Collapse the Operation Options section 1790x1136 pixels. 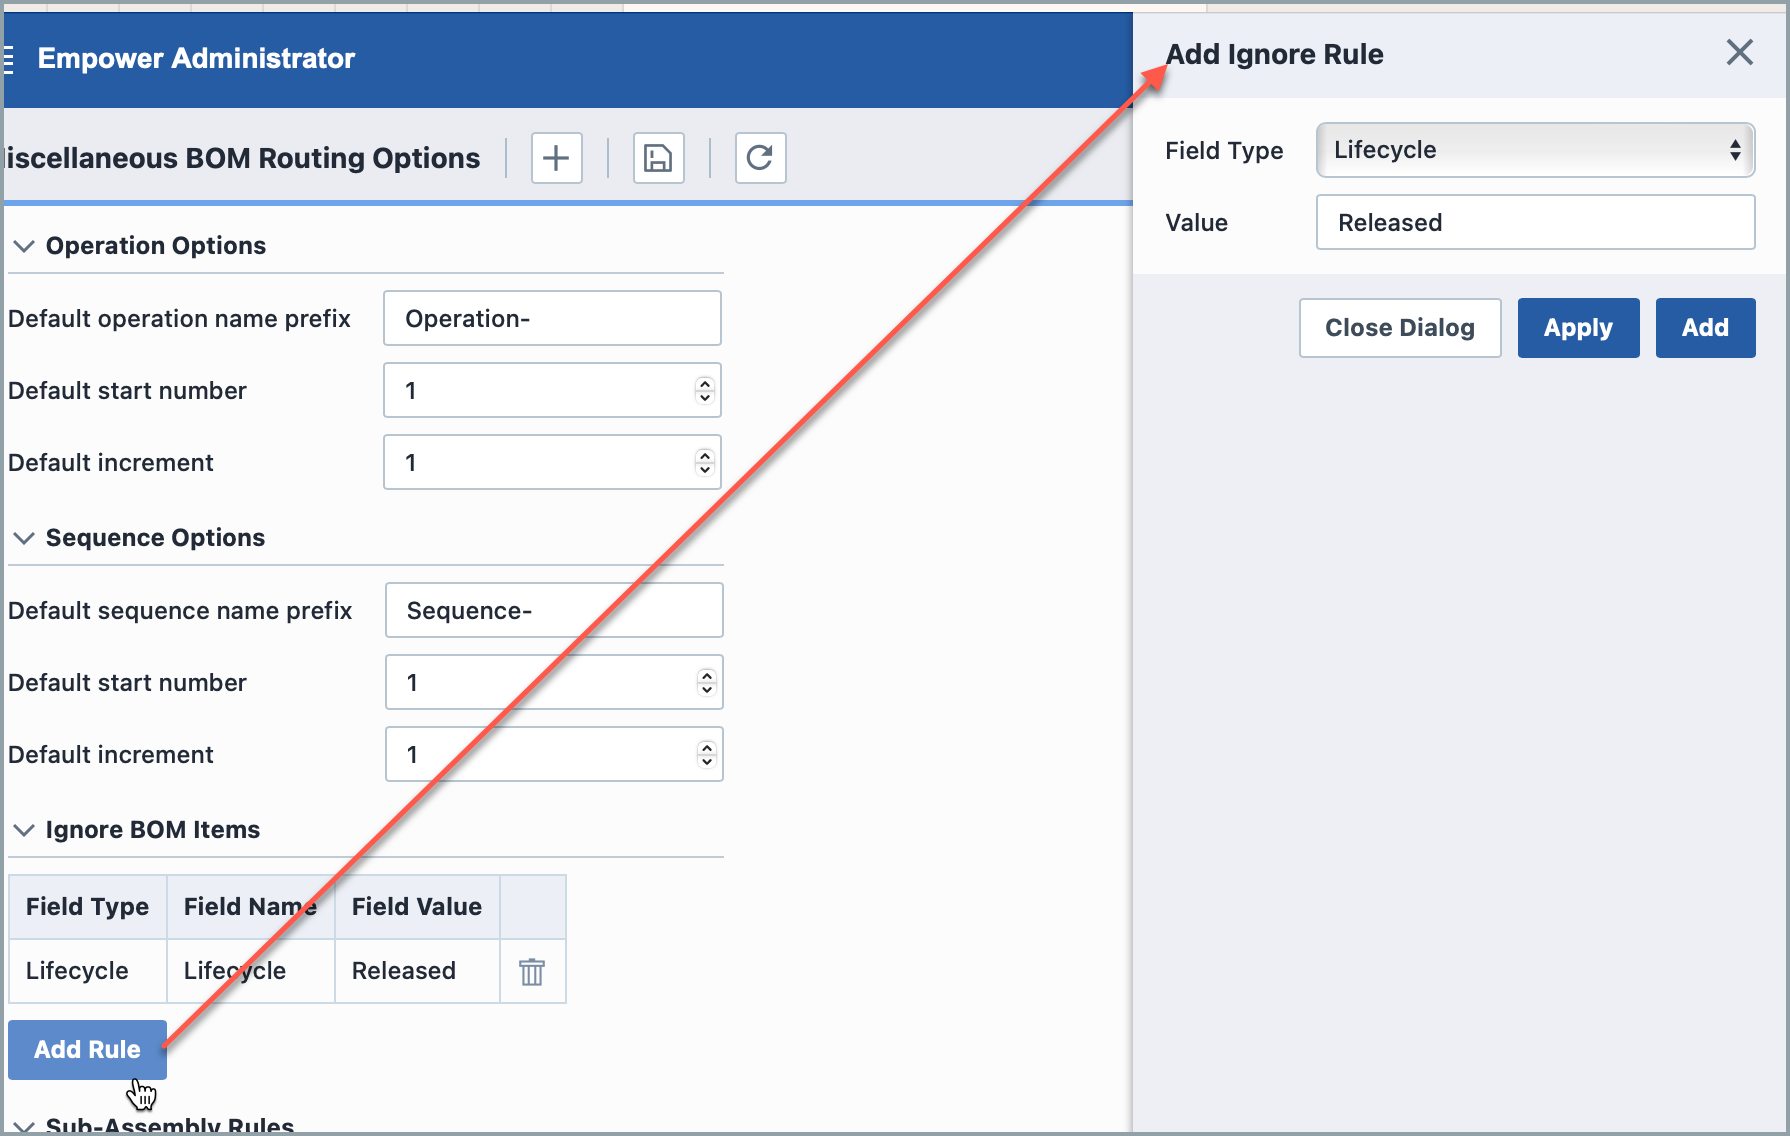[x=23, y=246]
